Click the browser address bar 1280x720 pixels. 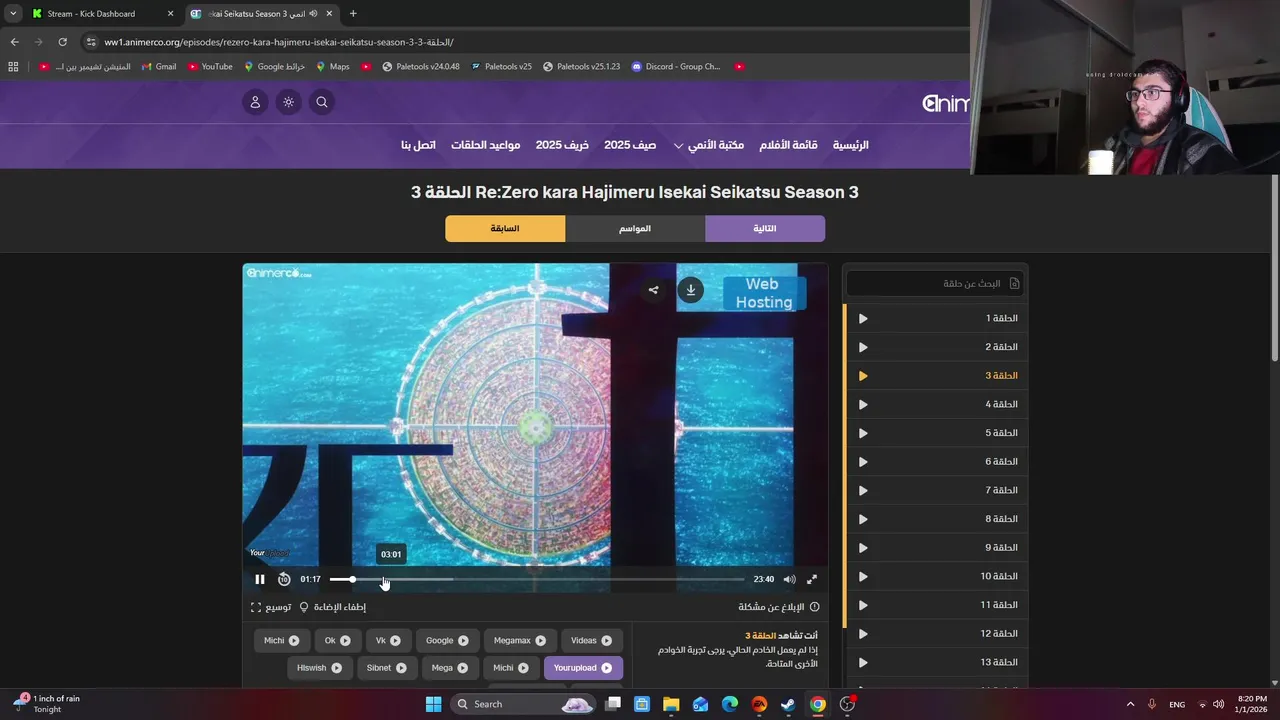(520, 42)
